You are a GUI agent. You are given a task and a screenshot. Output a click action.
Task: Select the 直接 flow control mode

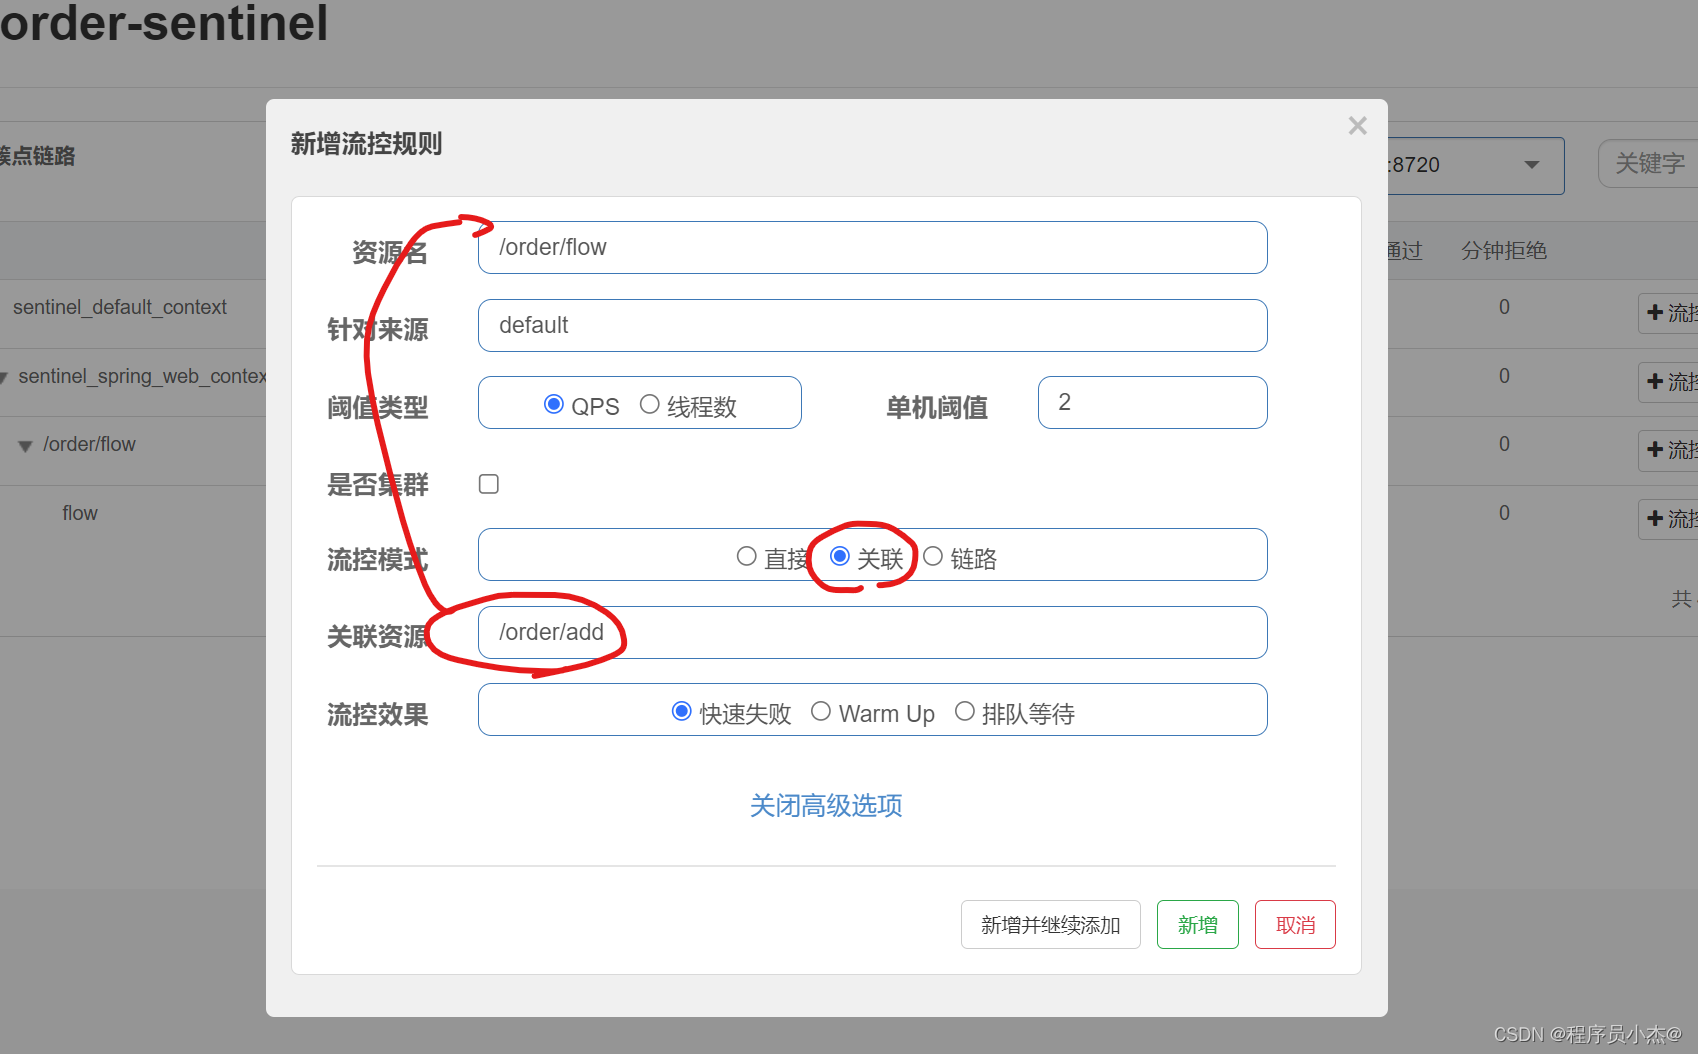746,556
